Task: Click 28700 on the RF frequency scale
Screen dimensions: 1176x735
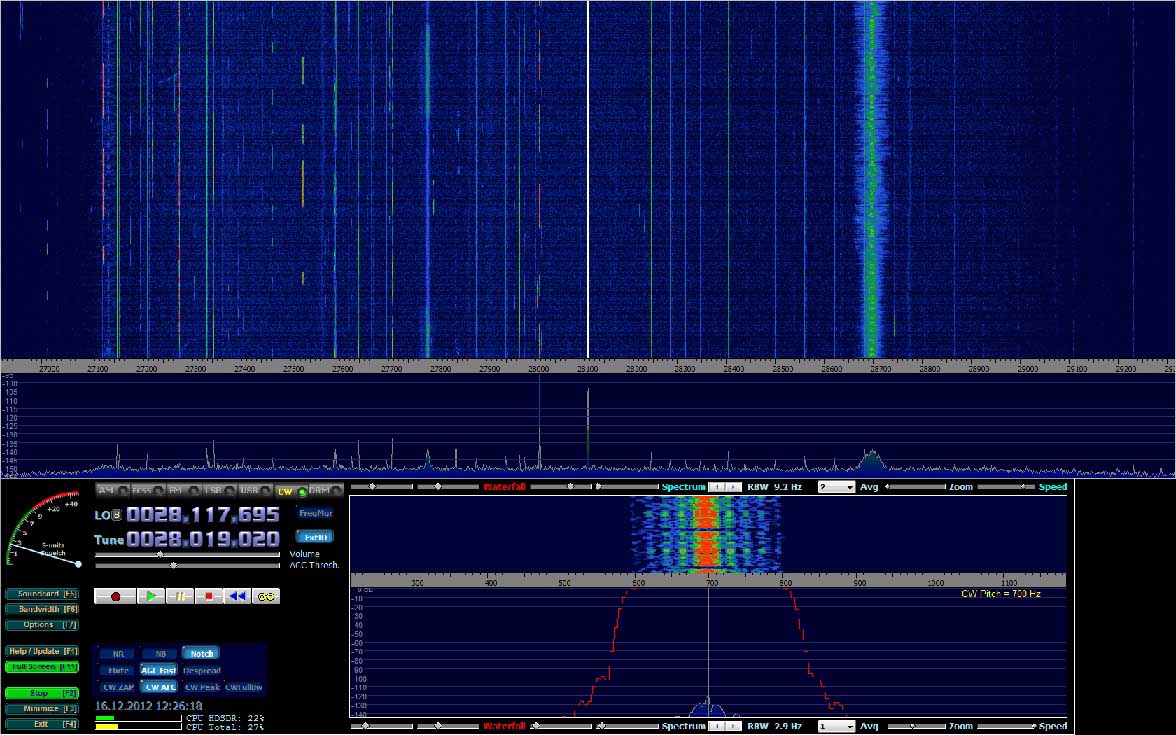Action: (x=880, y=369)
